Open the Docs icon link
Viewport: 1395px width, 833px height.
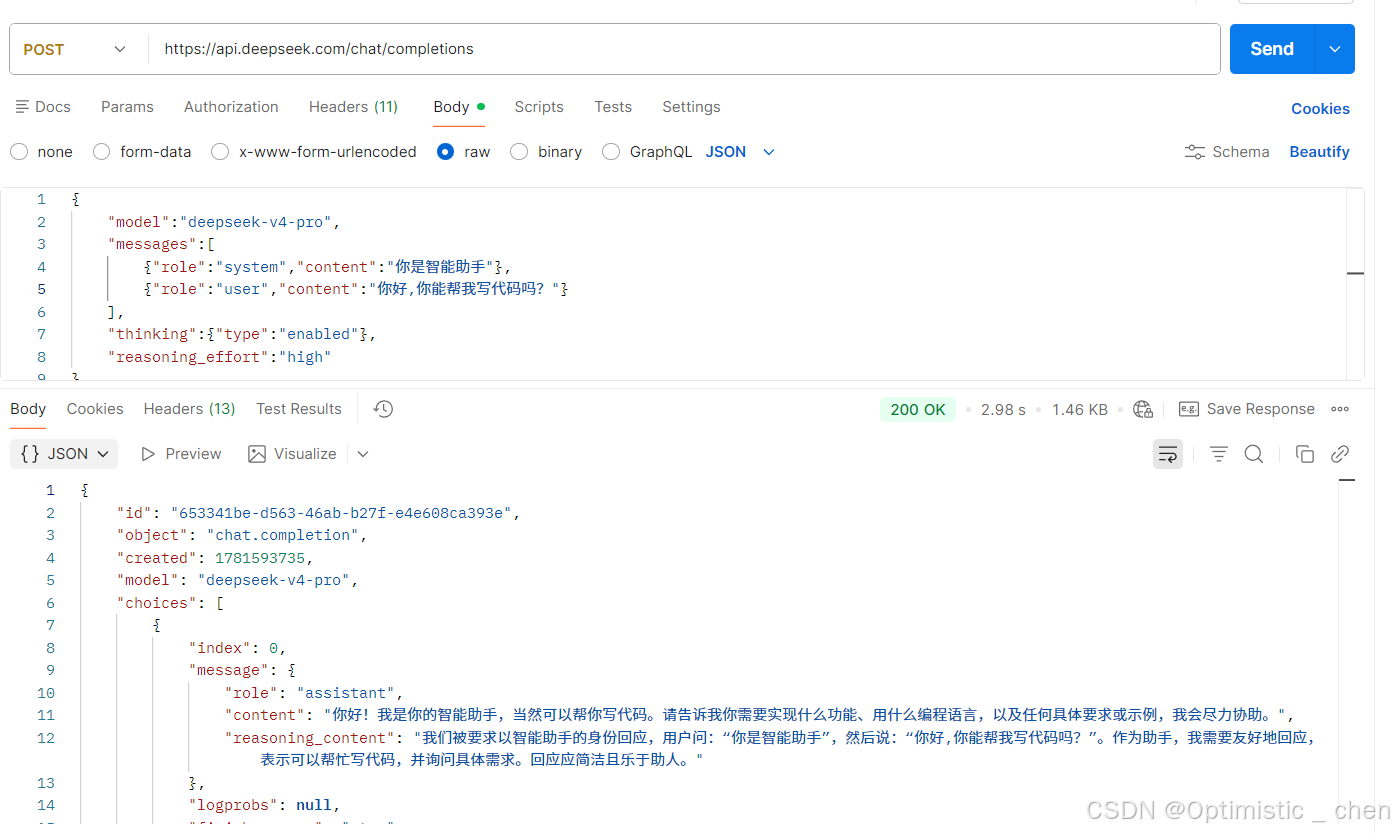[22, 107]
